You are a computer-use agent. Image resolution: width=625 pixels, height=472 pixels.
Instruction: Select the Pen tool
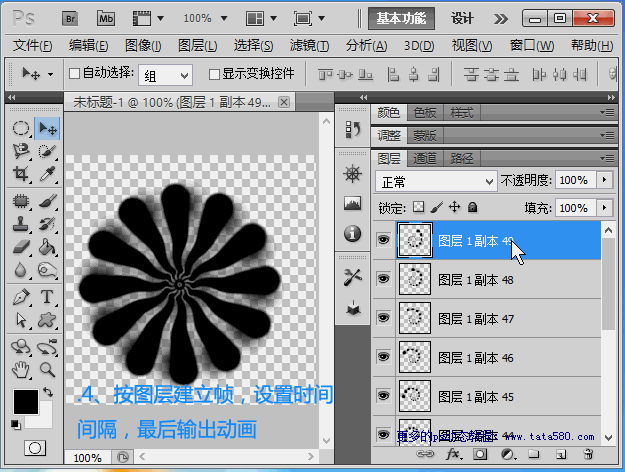point(21,297)
